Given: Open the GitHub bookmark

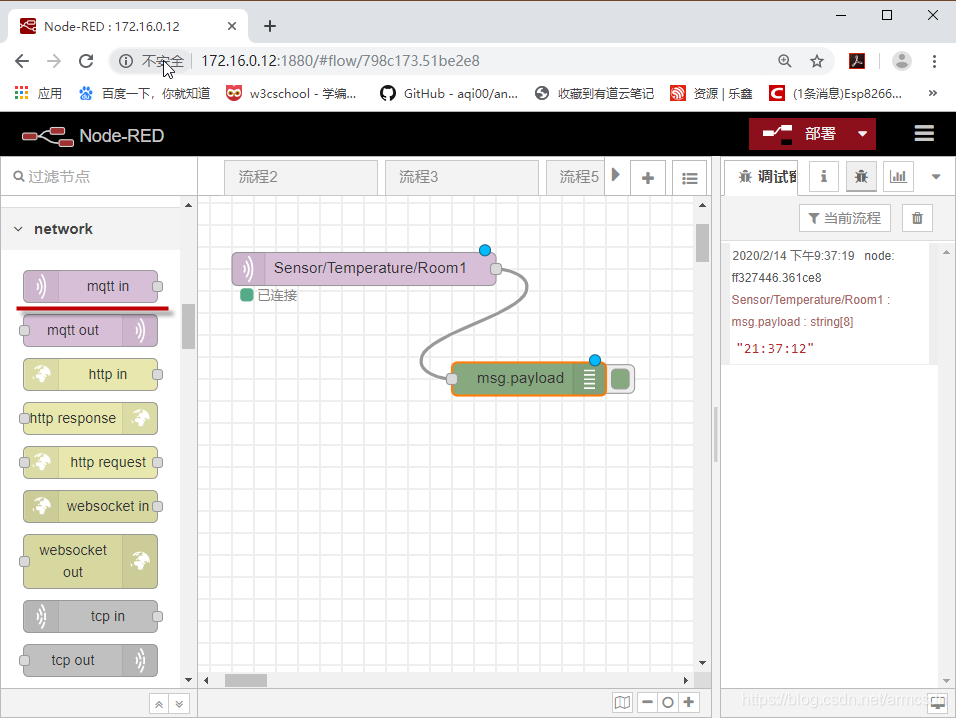Looking at the screenshot, I should 449,93.
